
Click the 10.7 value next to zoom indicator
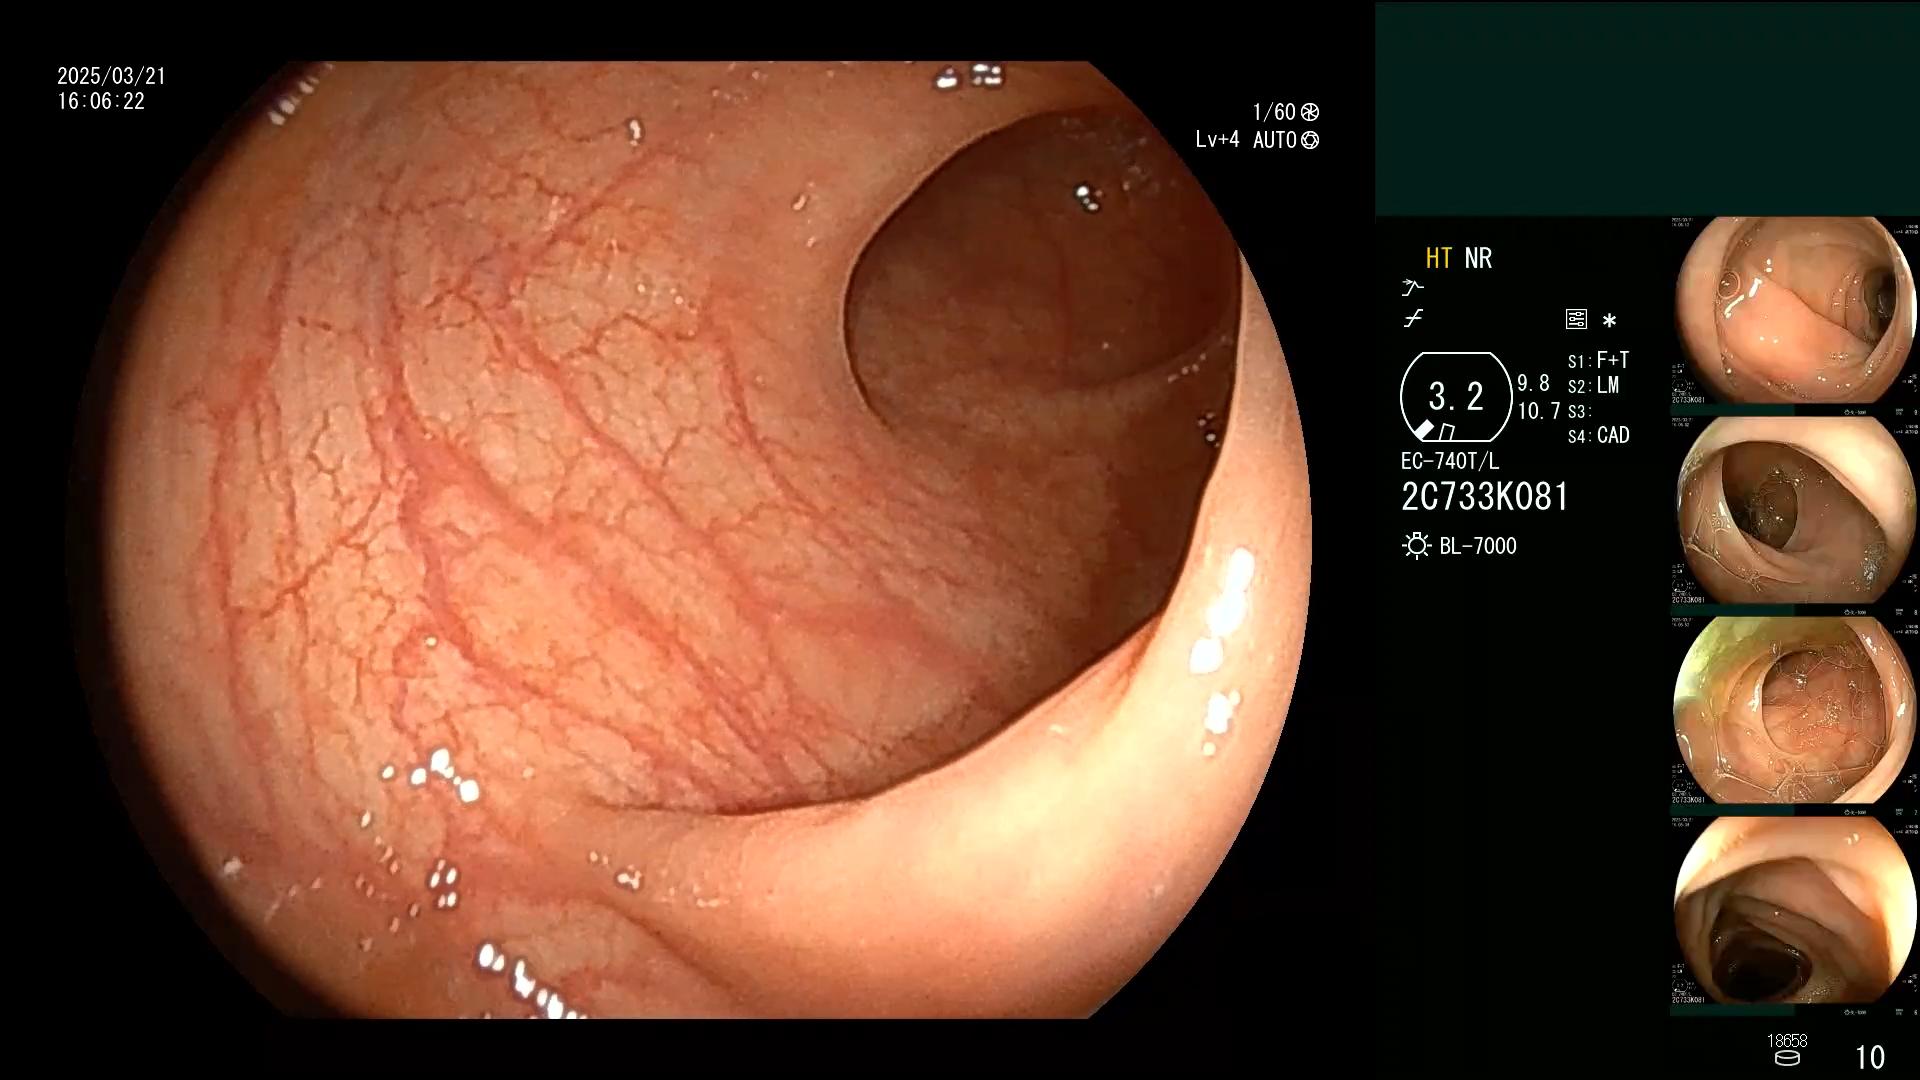click(1538, 411)
